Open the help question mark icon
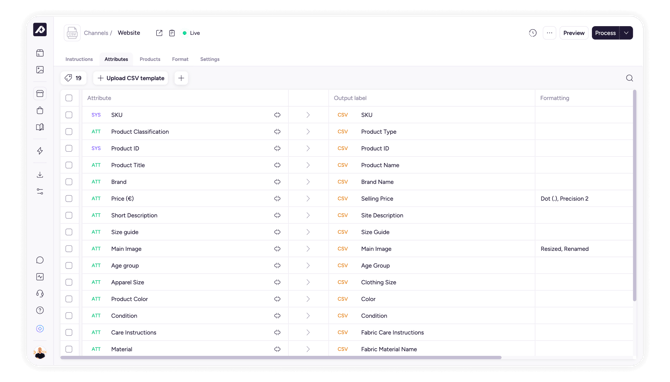The width and height of the screenshot is (670, 382). pos(40,310)
